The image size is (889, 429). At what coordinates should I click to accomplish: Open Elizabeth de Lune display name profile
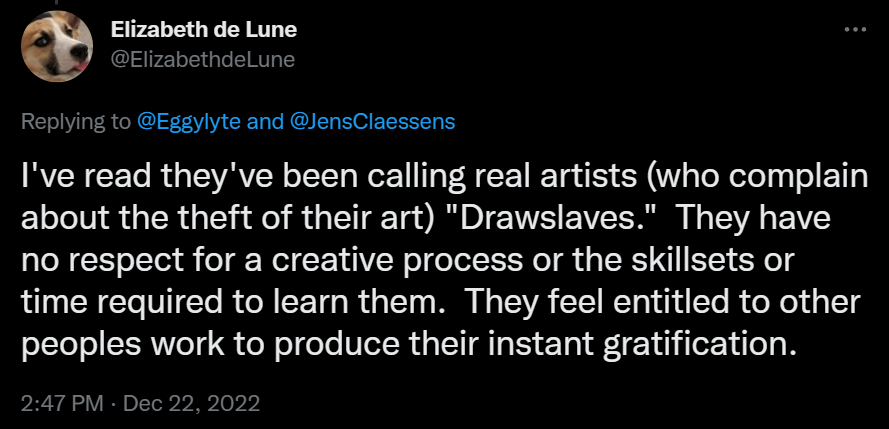204,29
